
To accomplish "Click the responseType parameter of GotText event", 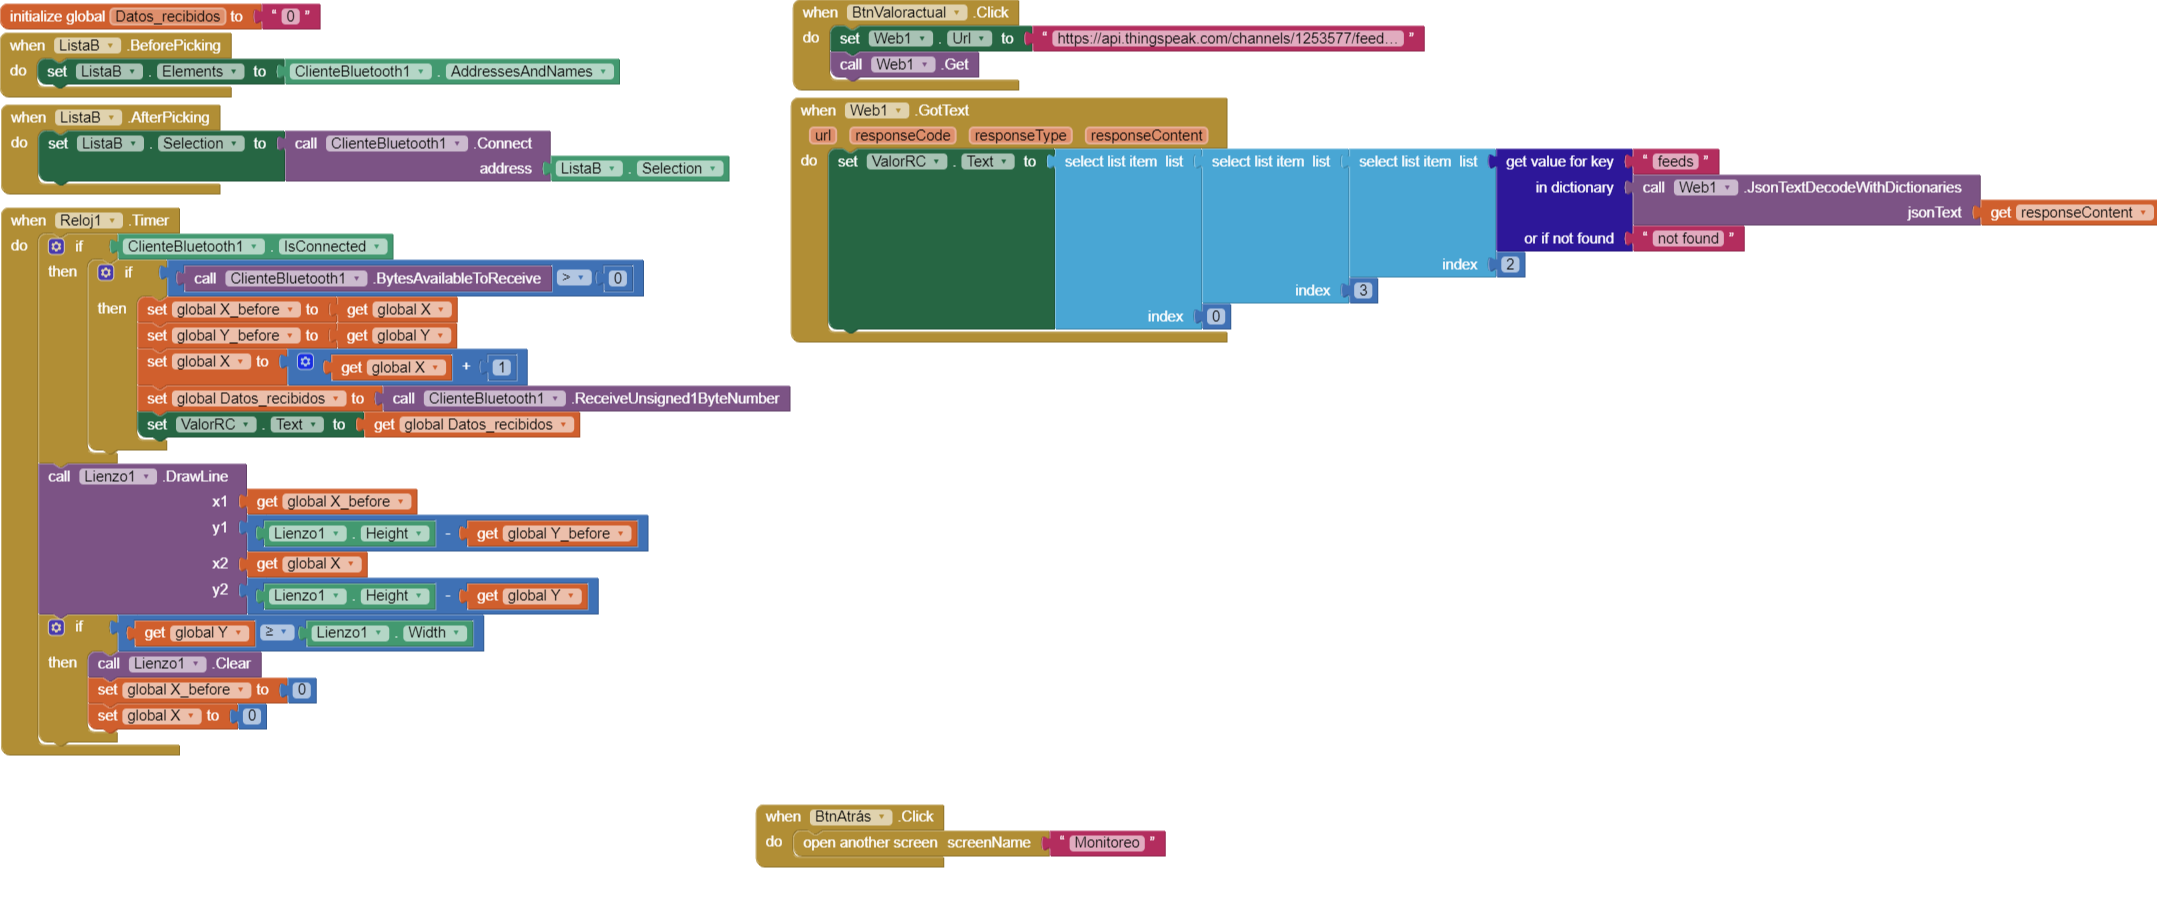I will click(1020, 135).
